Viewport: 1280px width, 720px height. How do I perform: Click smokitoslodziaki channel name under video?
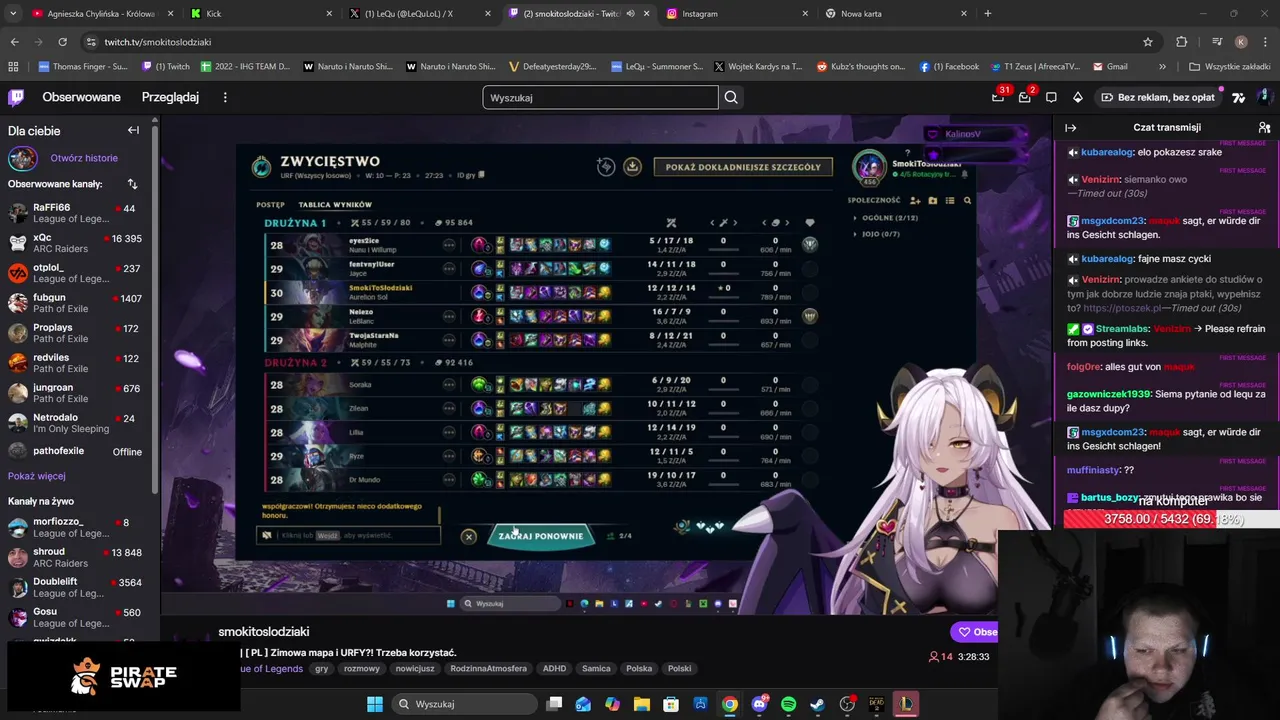pyautogui.click(x=264, y=631)
